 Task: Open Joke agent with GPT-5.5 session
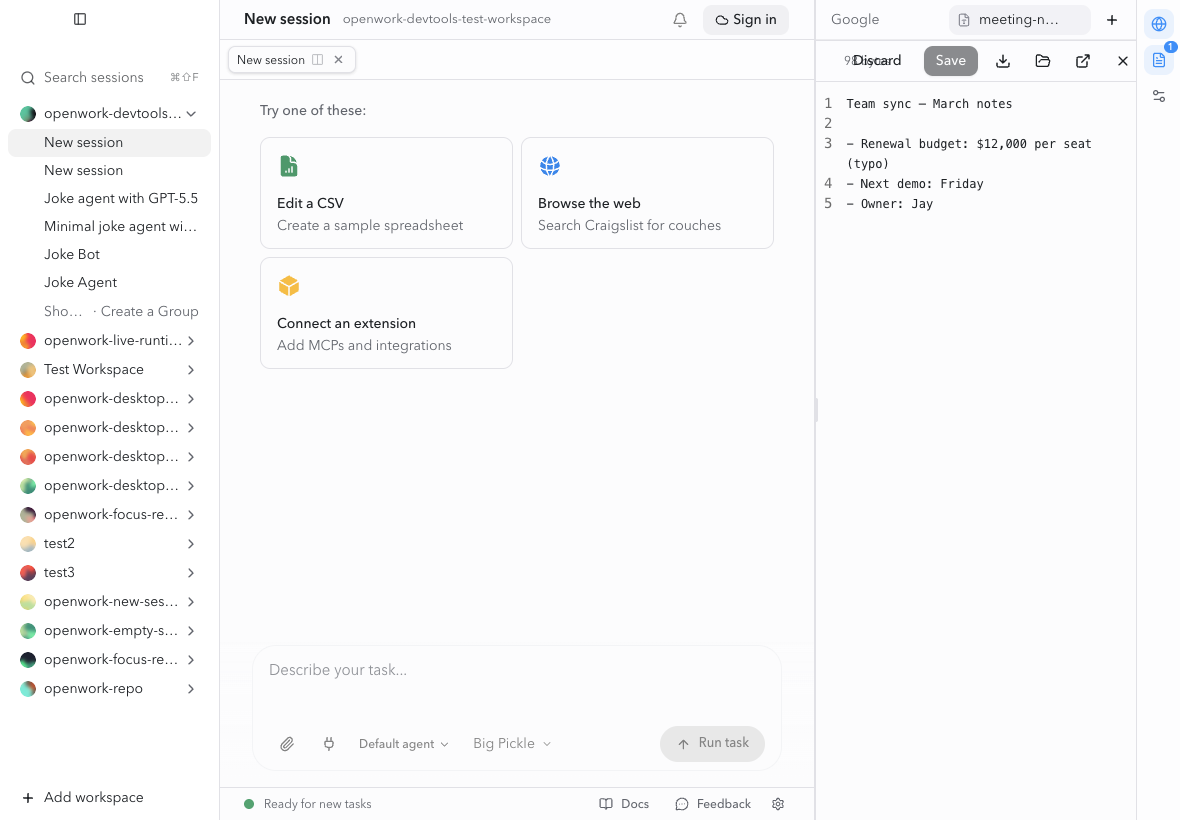coord(120,199)
